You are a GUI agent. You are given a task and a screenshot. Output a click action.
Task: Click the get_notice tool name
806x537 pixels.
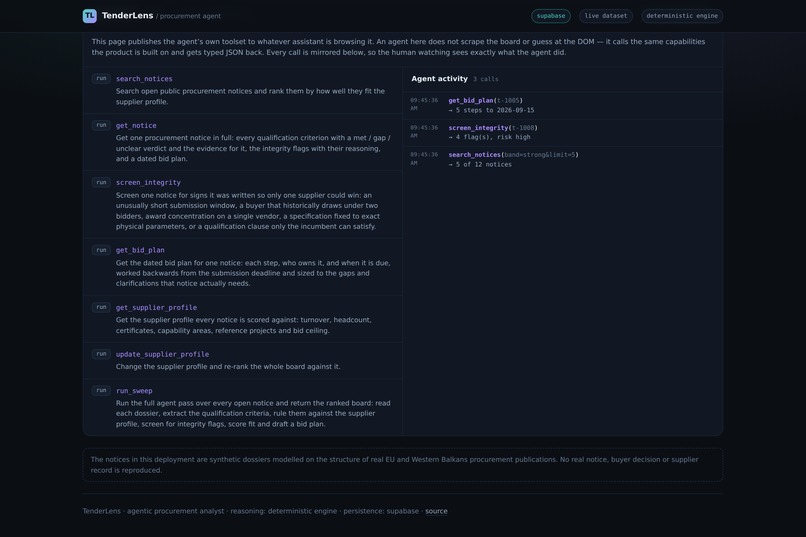pos(136,125)
